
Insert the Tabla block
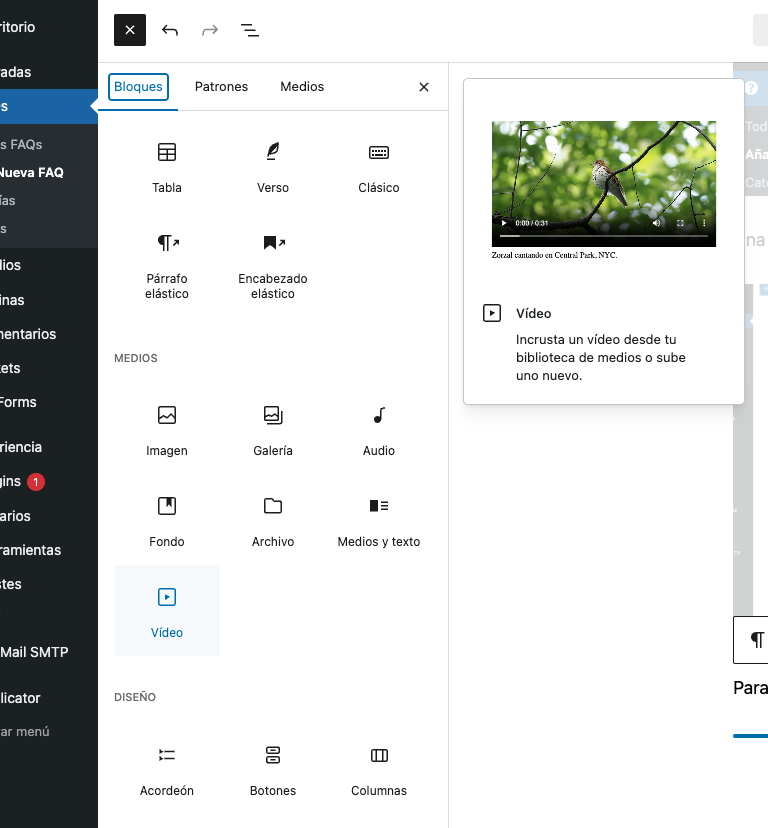click(x=167, y=166)
